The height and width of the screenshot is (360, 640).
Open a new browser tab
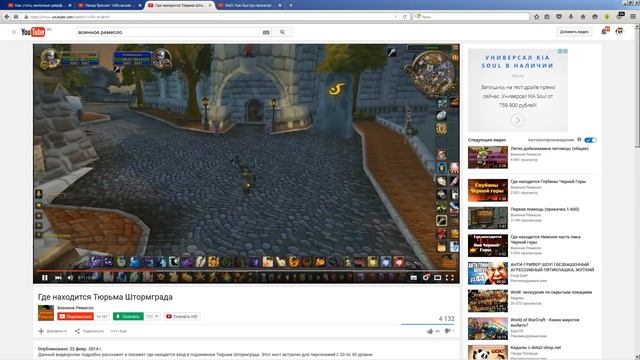291,5
